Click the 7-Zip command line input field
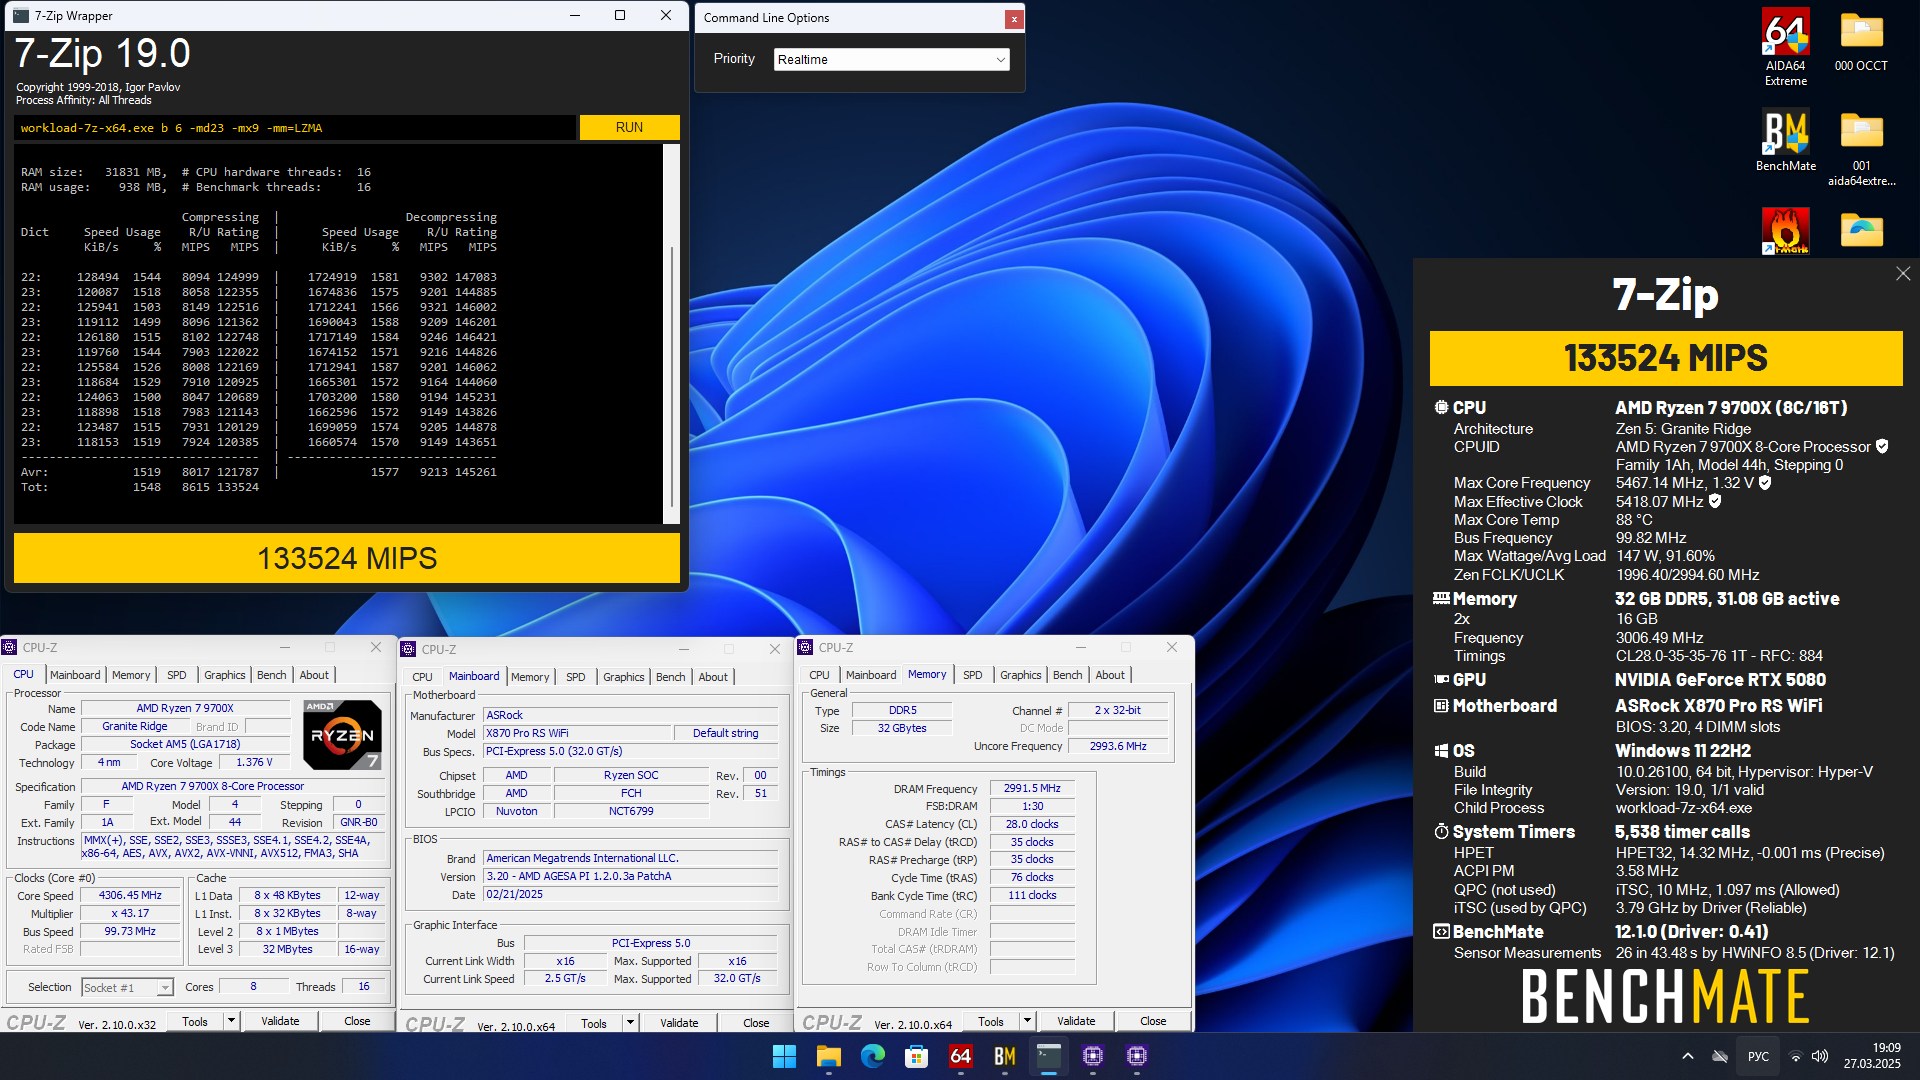Image resolution: width=1920 pixels, height=1080 pixels. [x=295, y=128]
